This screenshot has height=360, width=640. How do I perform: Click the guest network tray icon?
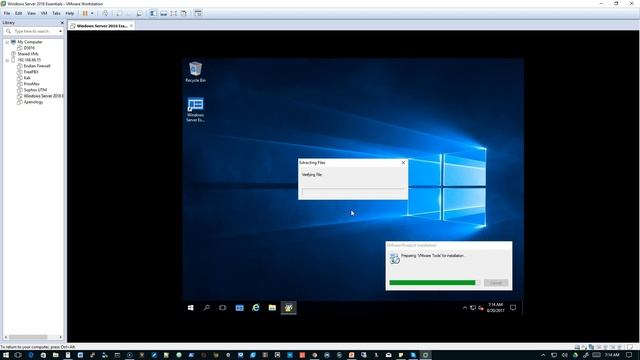pos(473,308)
